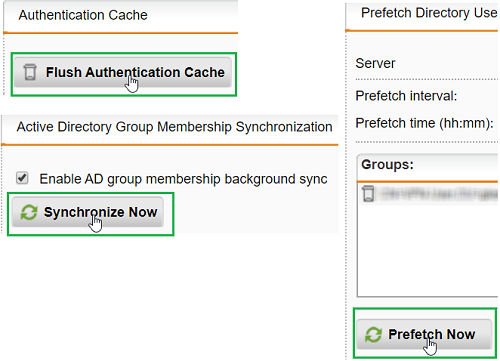
Task: Click the Synchronize Now label text
Action: pos(101,212)
